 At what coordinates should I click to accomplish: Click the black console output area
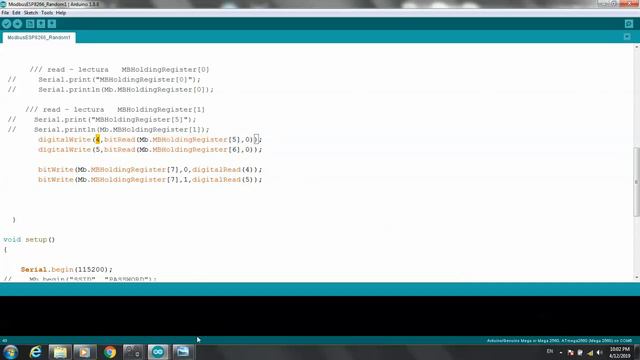coord(320,316)
